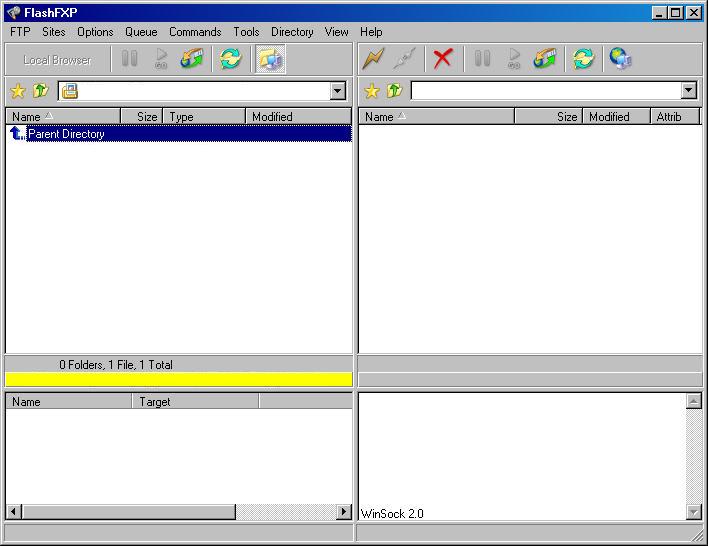Click the printer icon in local path box
708x546 pixels.
(x=70, y=91)
